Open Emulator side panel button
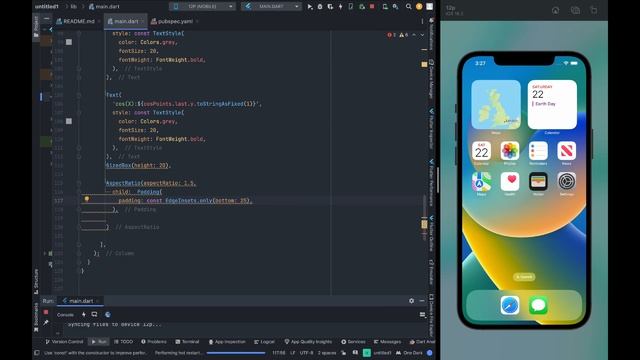This screenshot has width=640, height=360. pyautogui.click(x=431, y=271)
